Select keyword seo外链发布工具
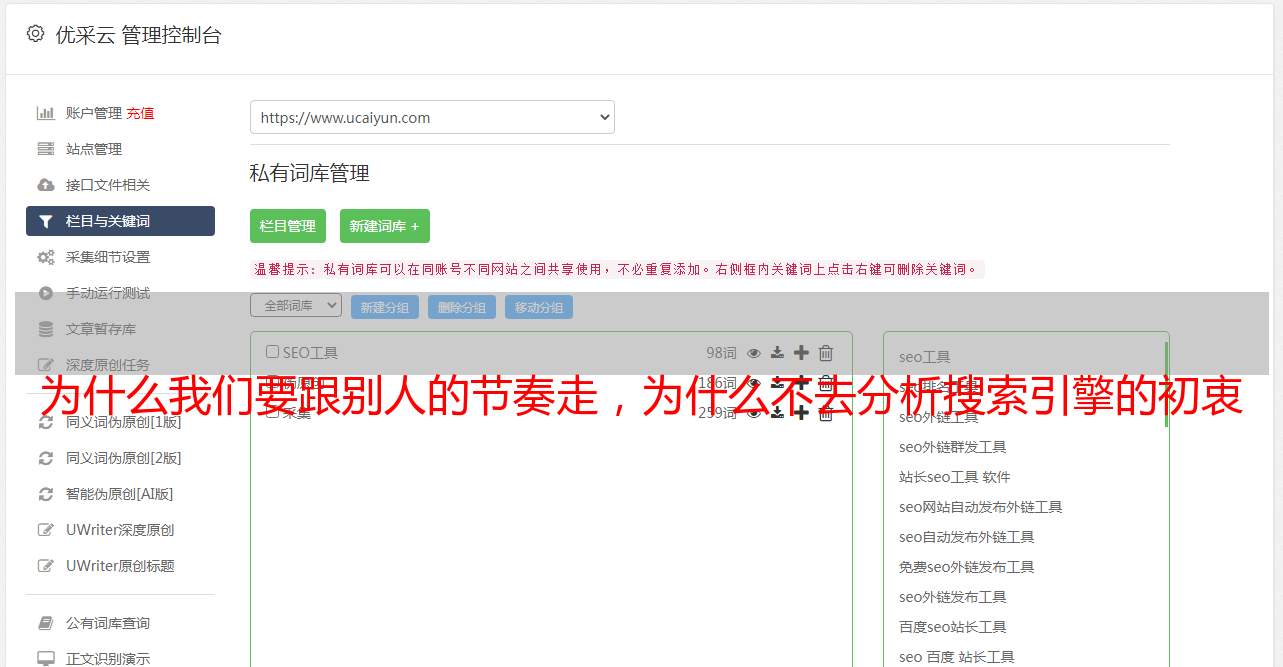The width and height of the screenshot is (1283, 667). [953, 597]
